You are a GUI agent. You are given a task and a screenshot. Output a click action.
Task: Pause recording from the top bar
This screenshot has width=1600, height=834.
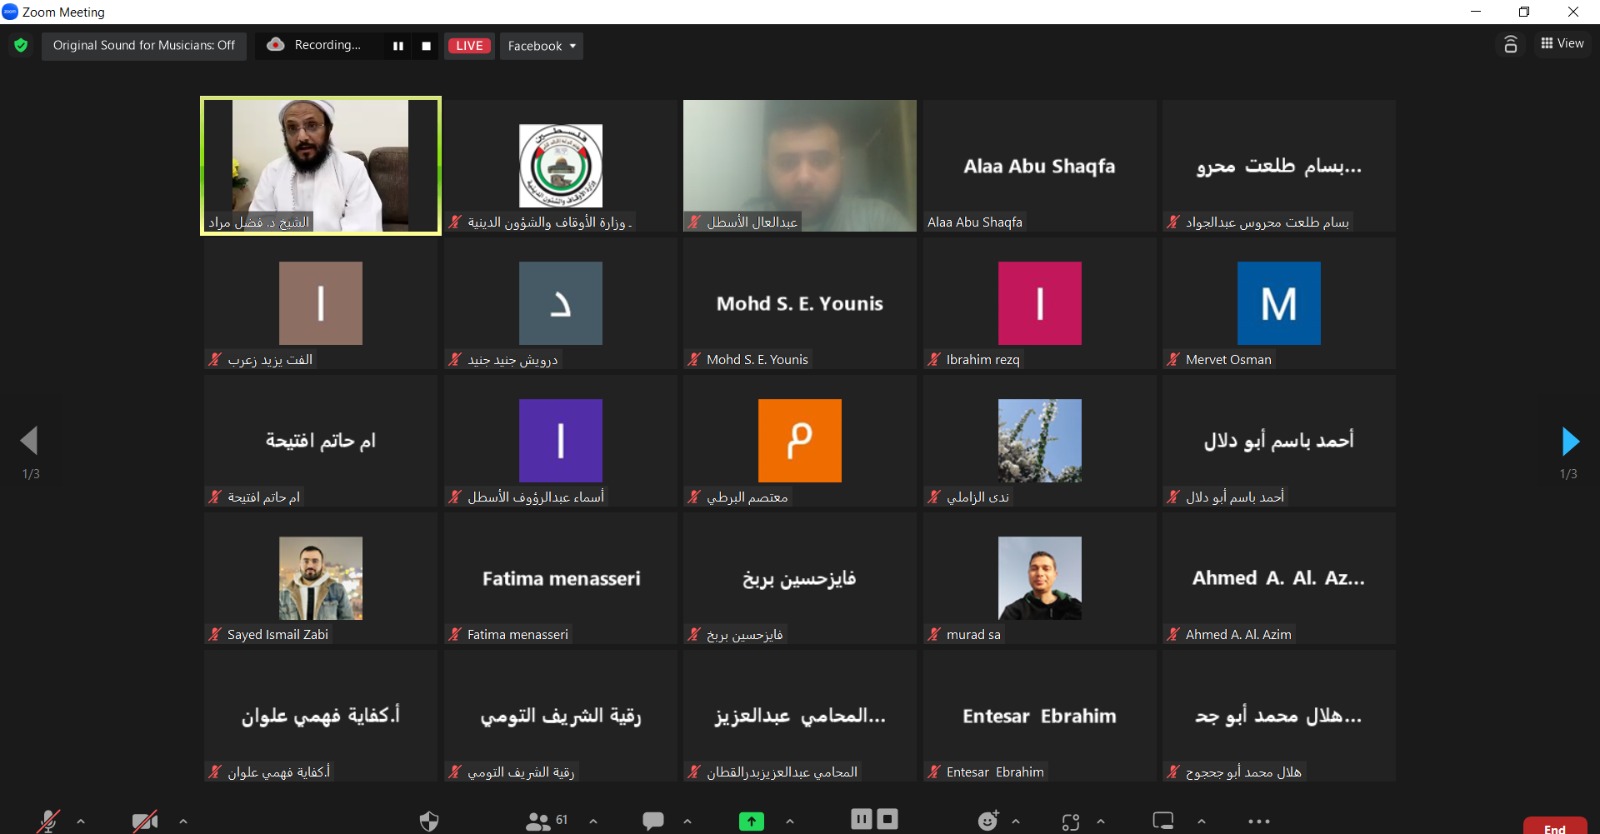point(398,46)
